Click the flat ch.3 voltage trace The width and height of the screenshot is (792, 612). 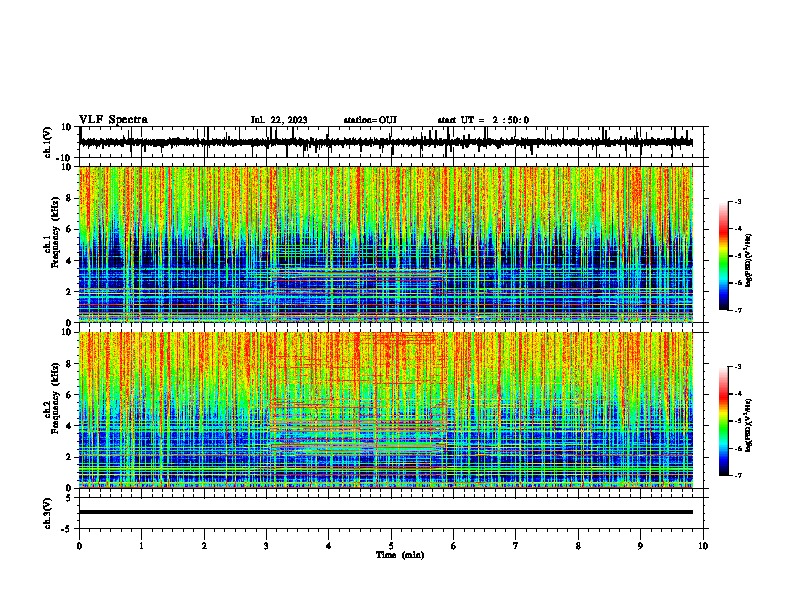tap(386, 512)
